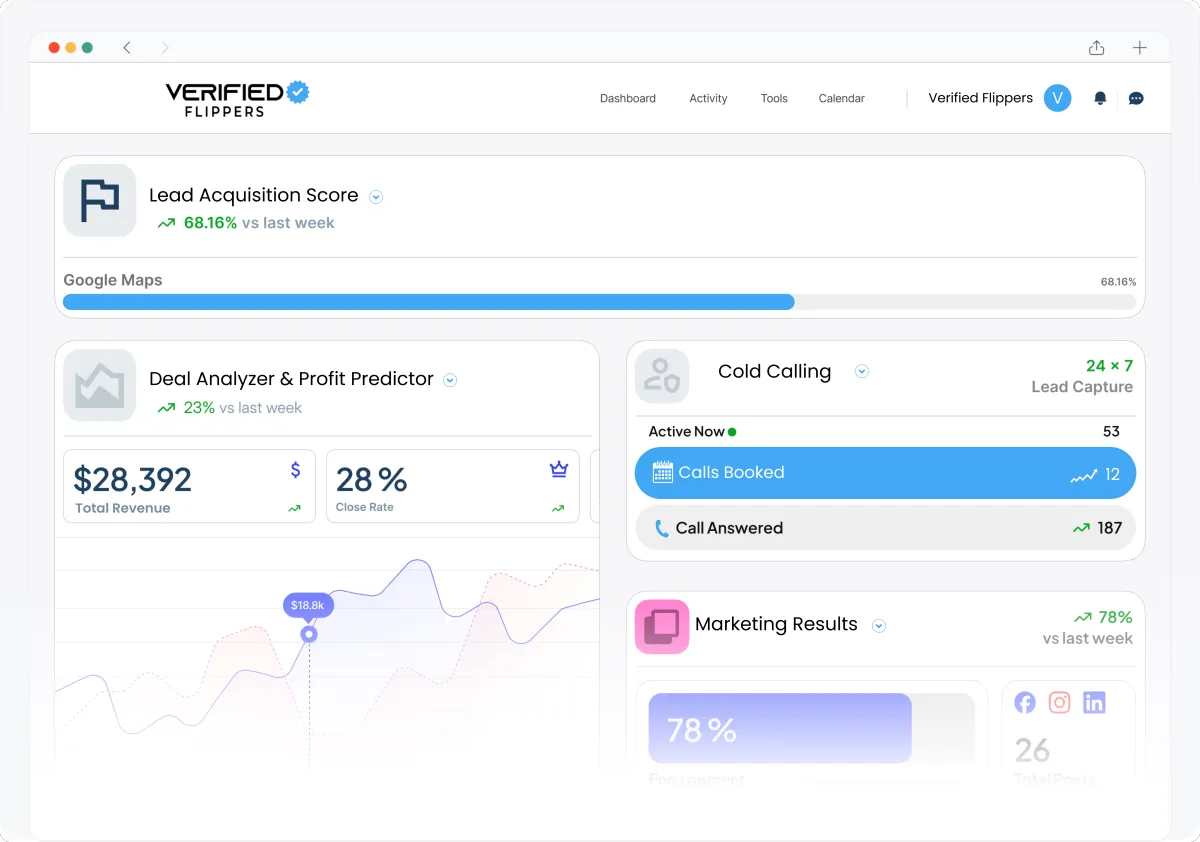Click the green active status dot
This screenshot has height=842, width=1200.
(732, 432)
